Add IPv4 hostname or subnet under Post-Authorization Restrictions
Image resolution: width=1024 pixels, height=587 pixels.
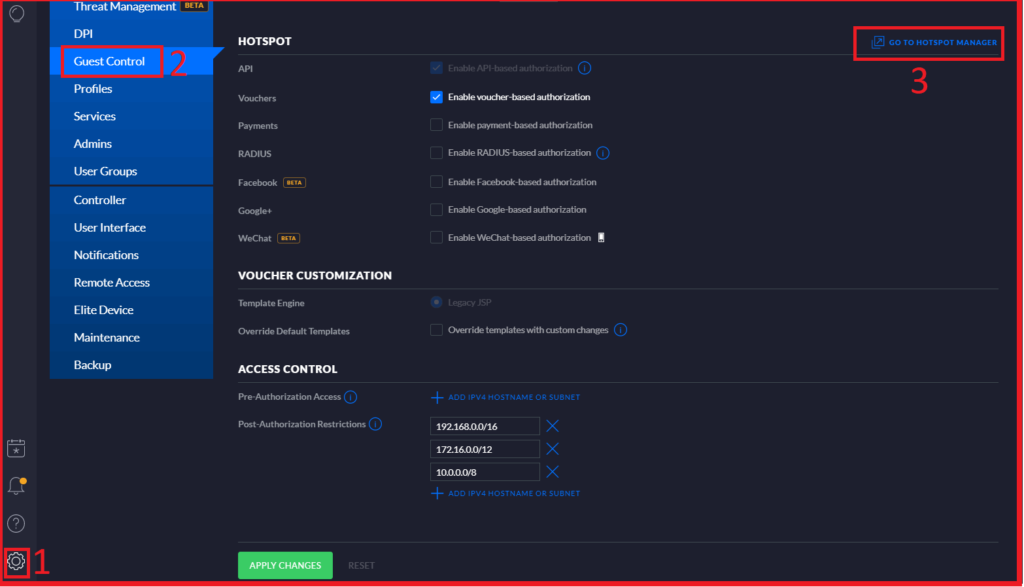(504, 492)
